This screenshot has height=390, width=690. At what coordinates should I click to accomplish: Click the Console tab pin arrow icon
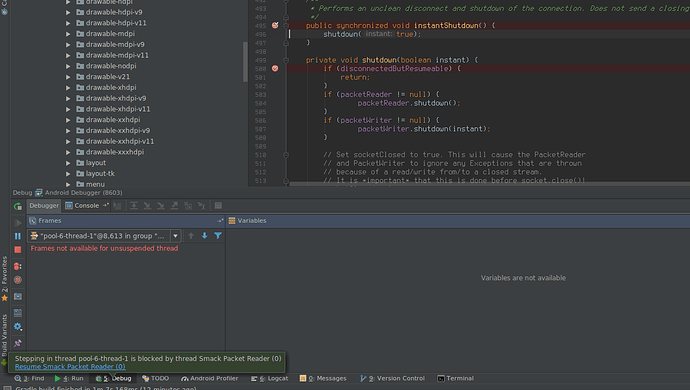(x=106, y=206)
